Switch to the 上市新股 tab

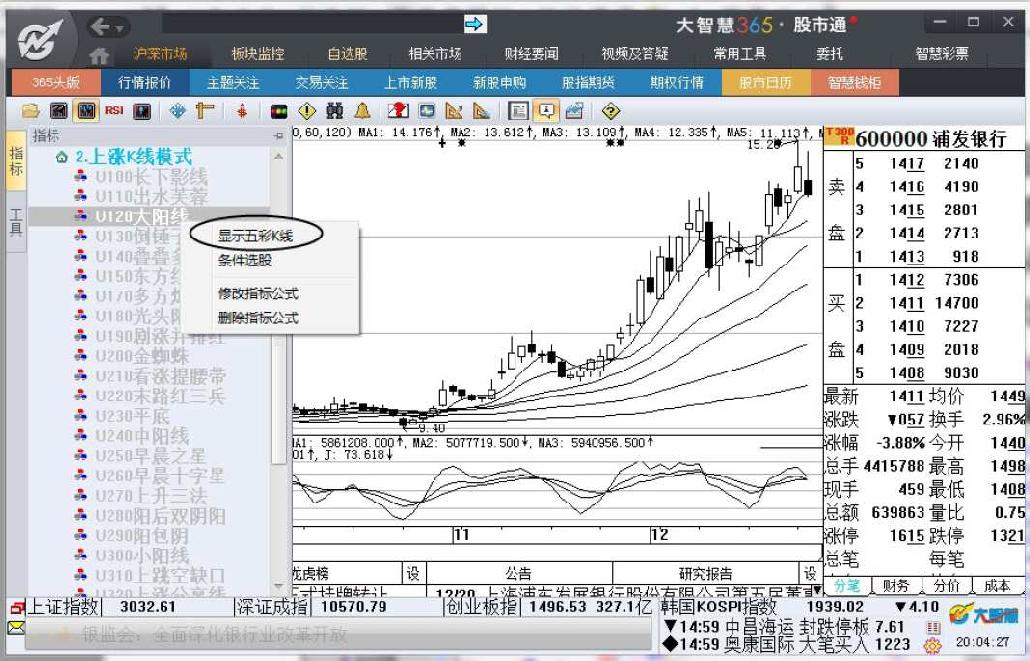[411, 83]
